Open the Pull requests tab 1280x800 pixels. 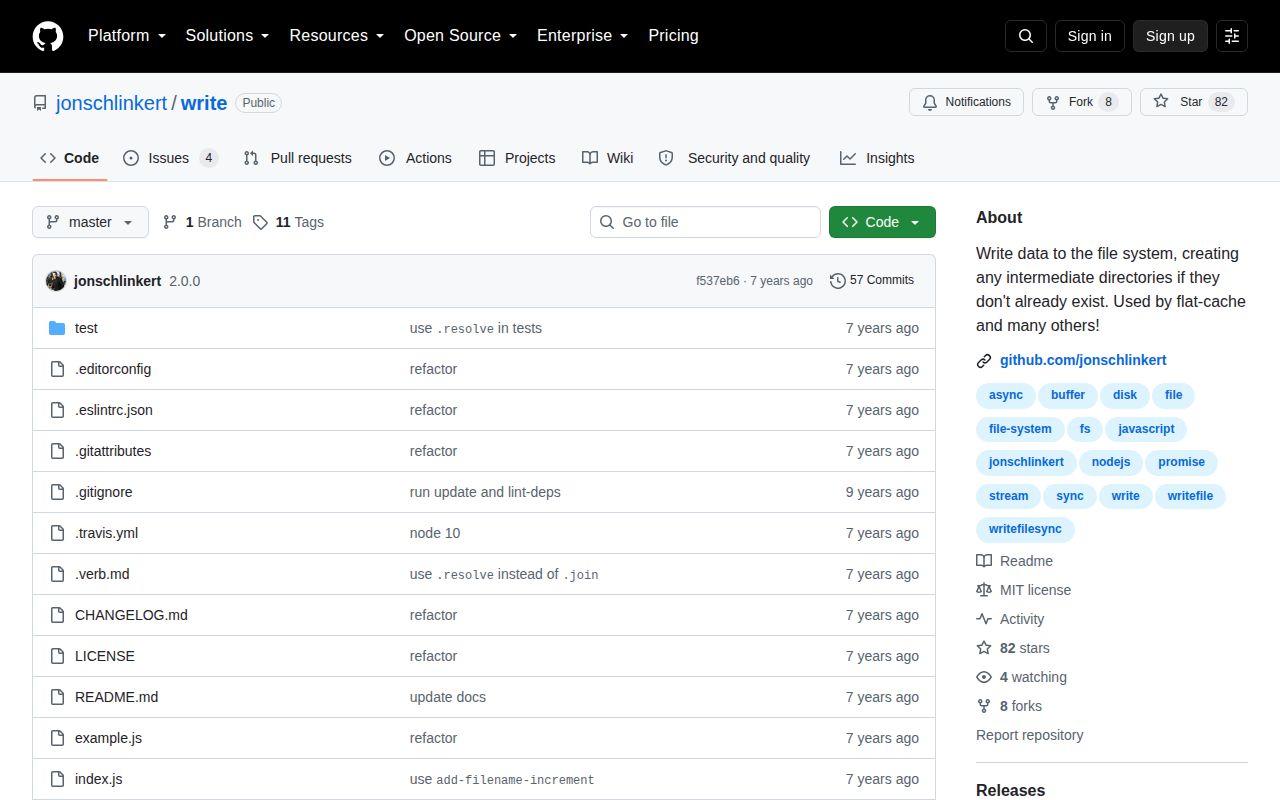click(298, 158)
